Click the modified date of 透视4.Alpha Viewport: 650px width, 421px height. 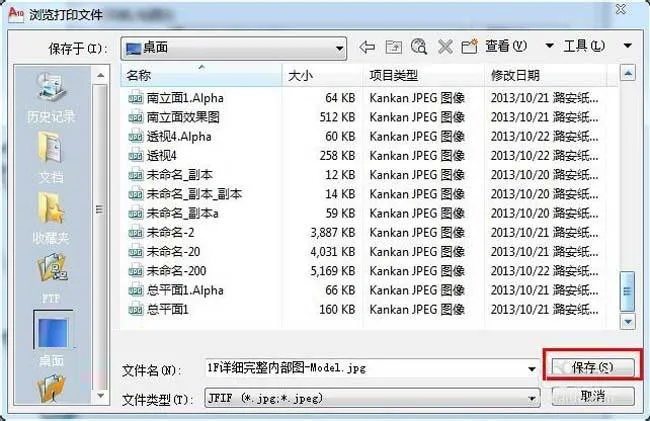[x=545, y=136]
